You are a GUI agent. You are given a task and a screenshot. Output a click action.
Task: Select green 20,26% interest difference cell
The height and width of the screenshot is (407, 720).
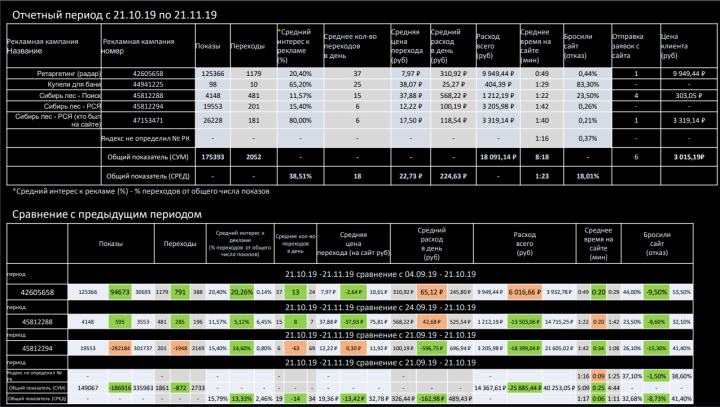click(242, 292)
